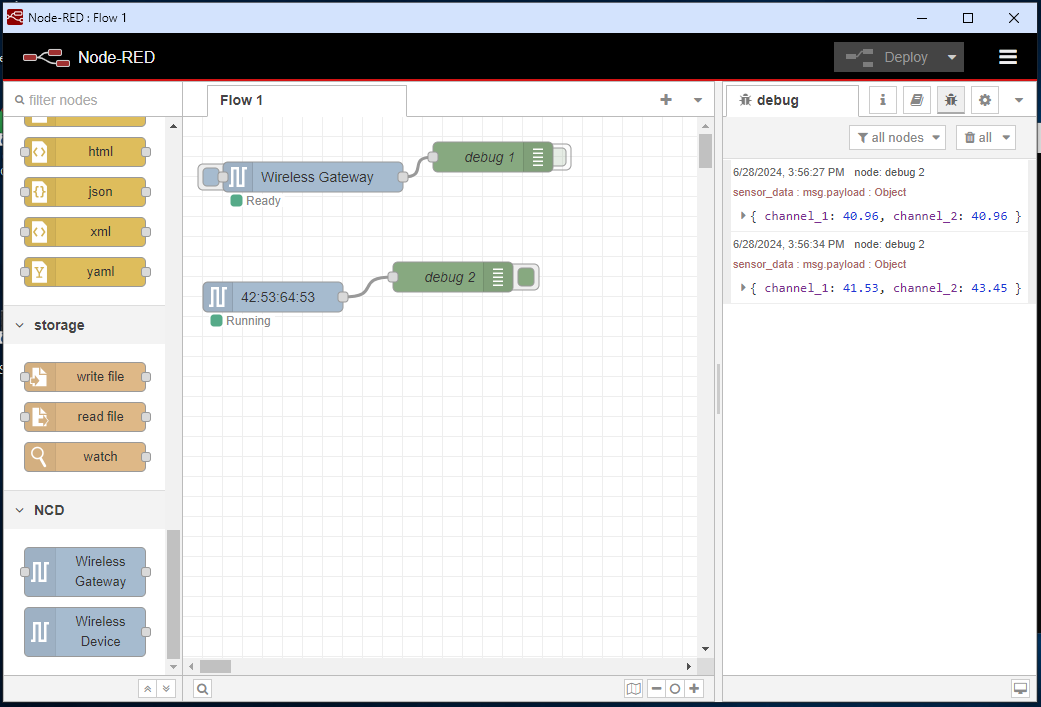Click the debug 2 link at 3:56:27 PM
This screenshot has height=707, width=1041.
click(890, 173)
